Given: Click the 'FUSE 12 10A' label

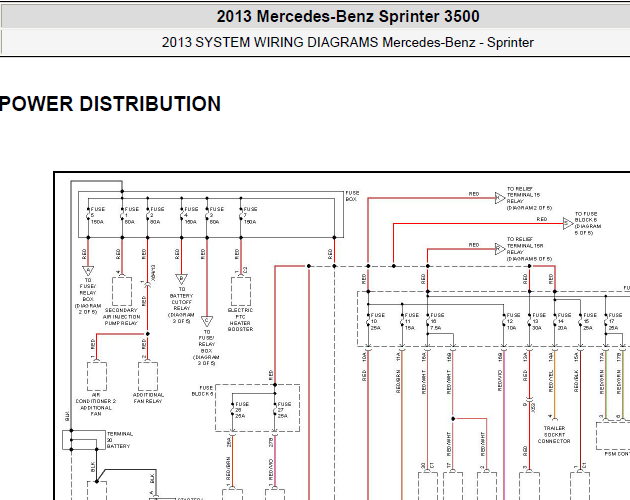Looking at the screenshot, I should [513, 322].
